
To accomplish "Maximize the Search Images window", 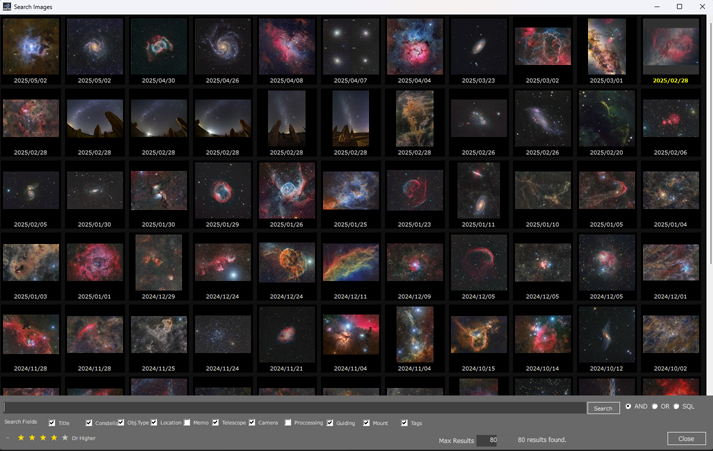I will [679, 6].
